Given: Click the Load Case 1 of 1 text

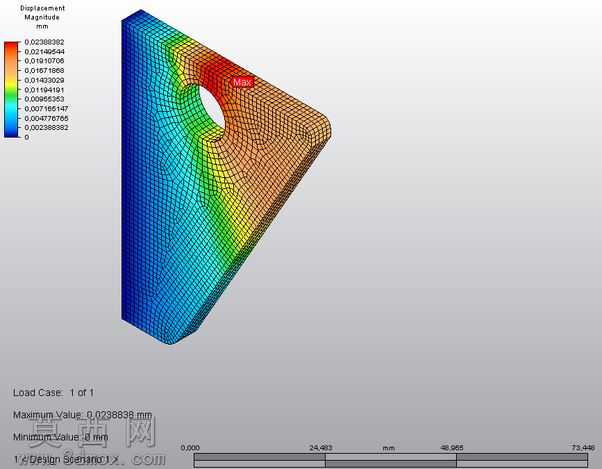Looking at the screenshot, I should coord(53,393).
